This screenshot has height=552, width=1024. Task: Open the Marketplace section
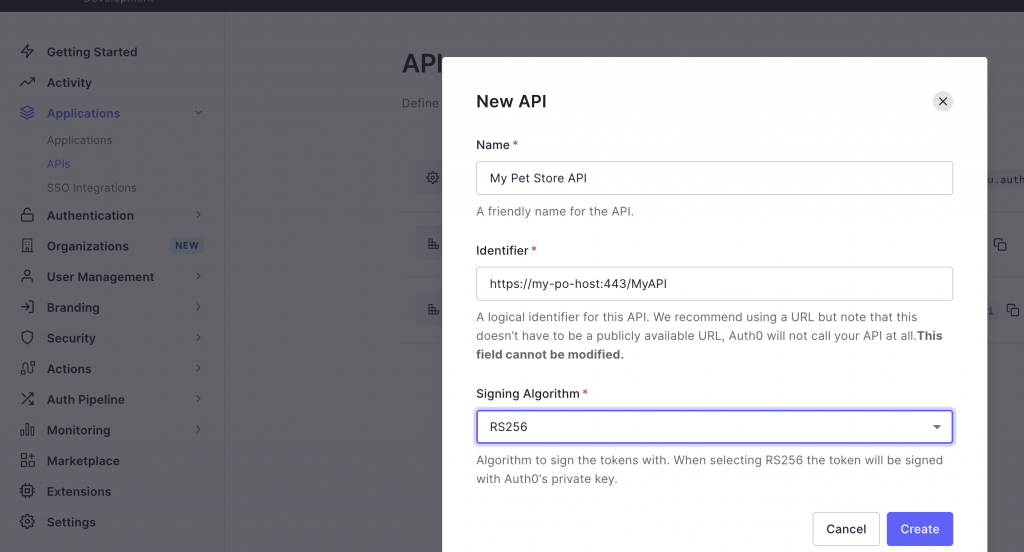pos(83,461)
